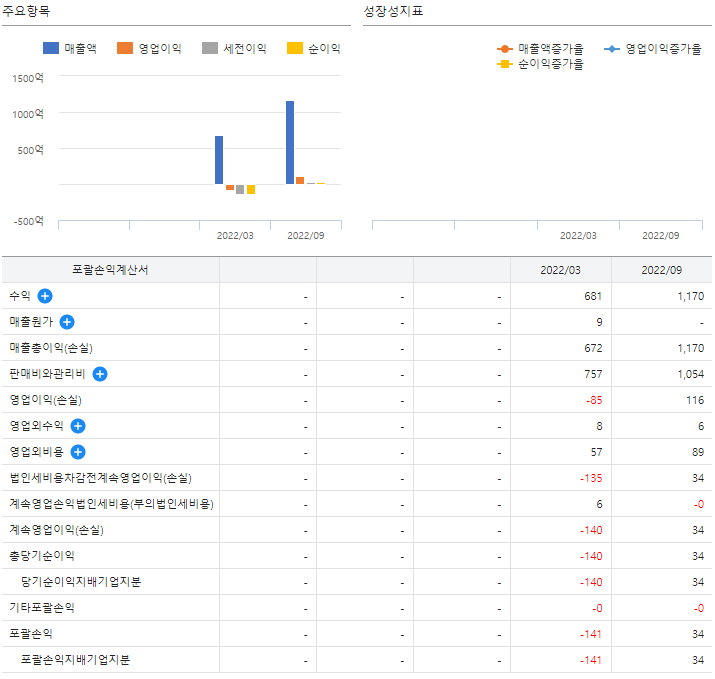Toggle the 세전이익 gray legend swatch

210,48
